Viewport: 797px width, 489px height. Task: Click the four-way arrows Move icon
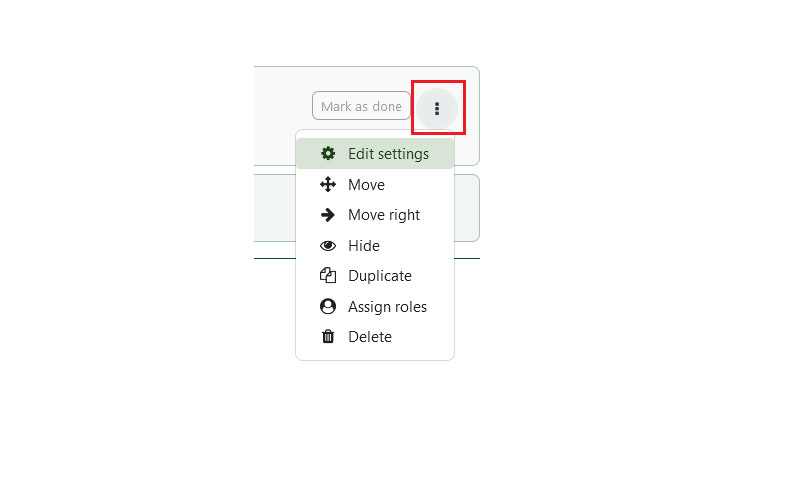328,185
